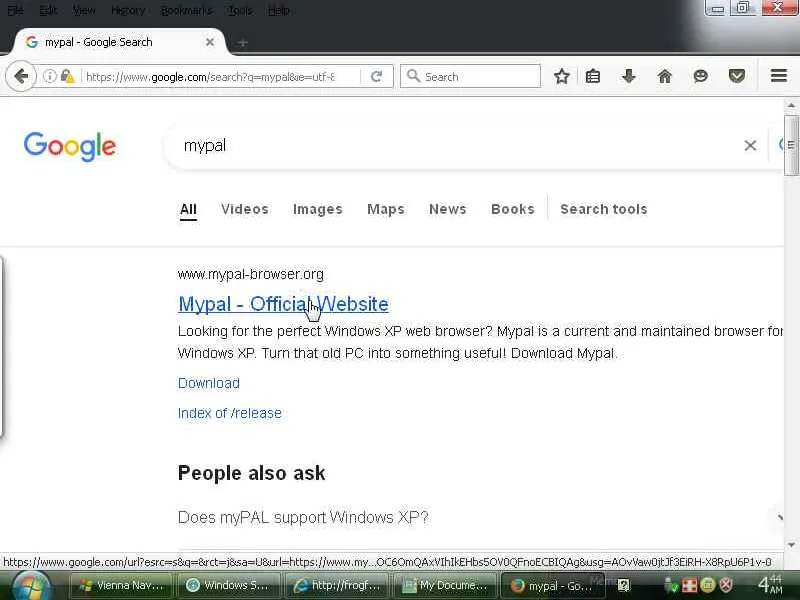
Task: Clear the Google search query with X
Action: (x=750, y=146)
